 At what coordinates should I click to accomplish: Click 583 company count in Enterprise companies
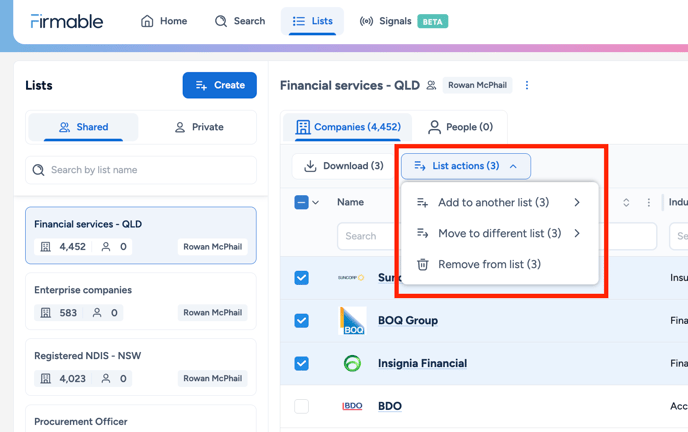[68, 313]
